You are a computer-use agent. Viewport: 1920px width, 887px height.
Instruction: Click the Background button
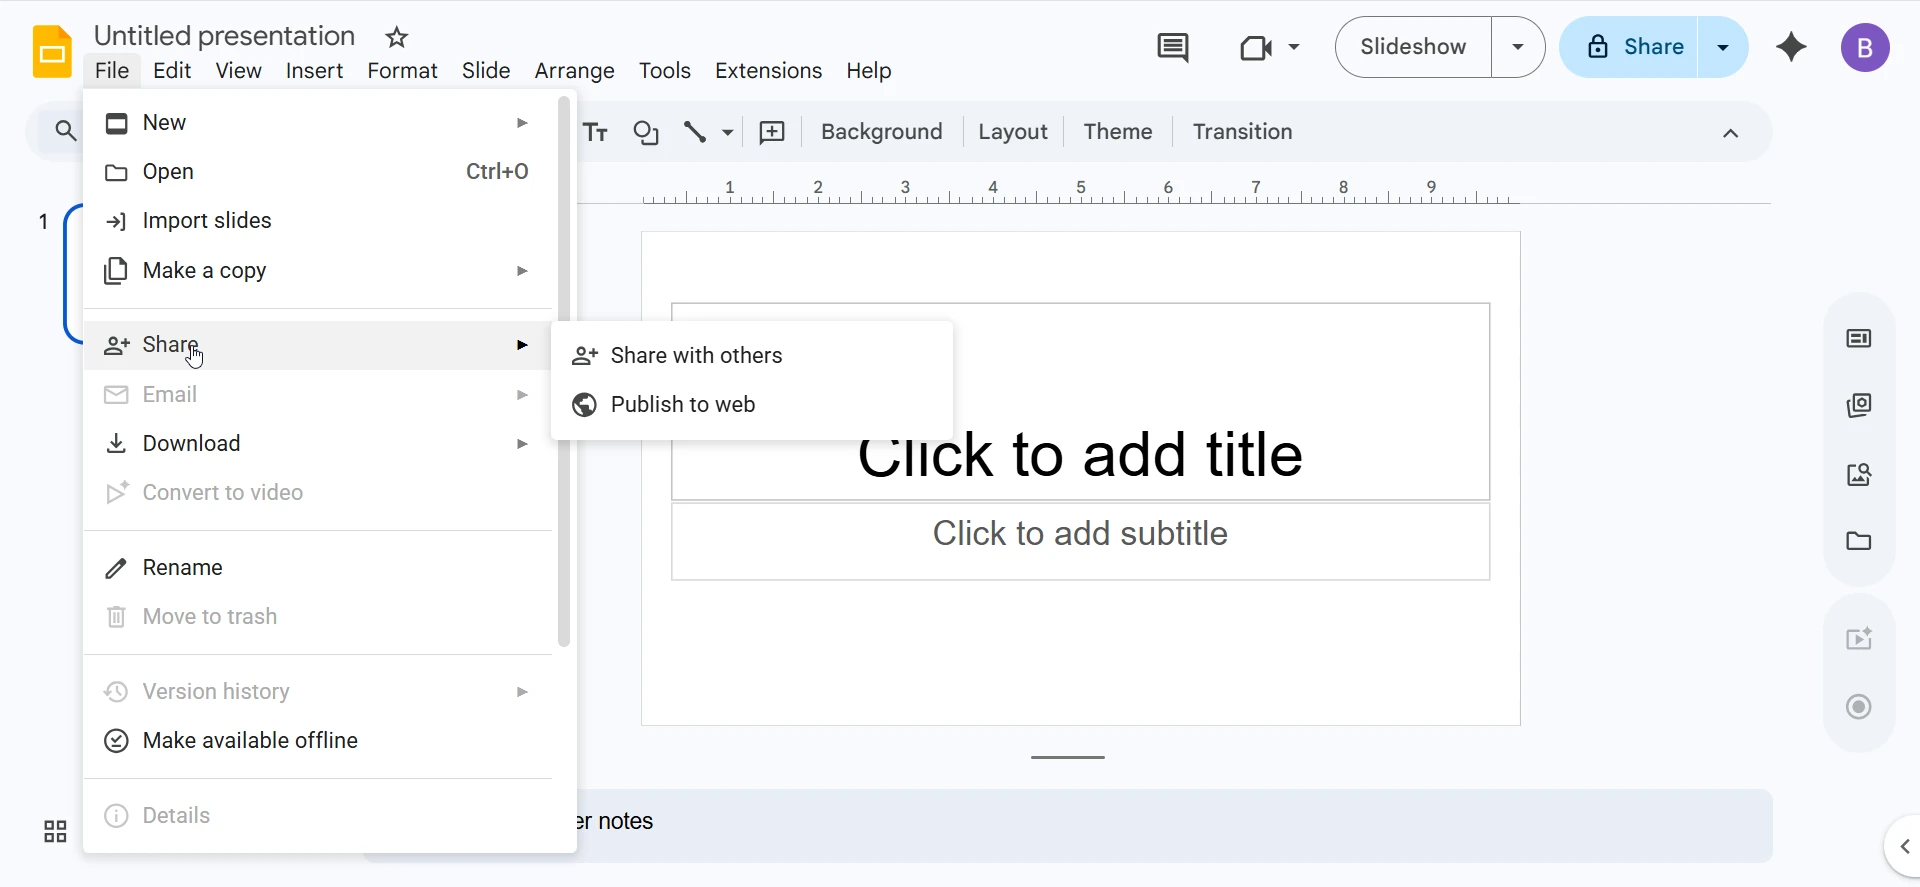point(881,132)
